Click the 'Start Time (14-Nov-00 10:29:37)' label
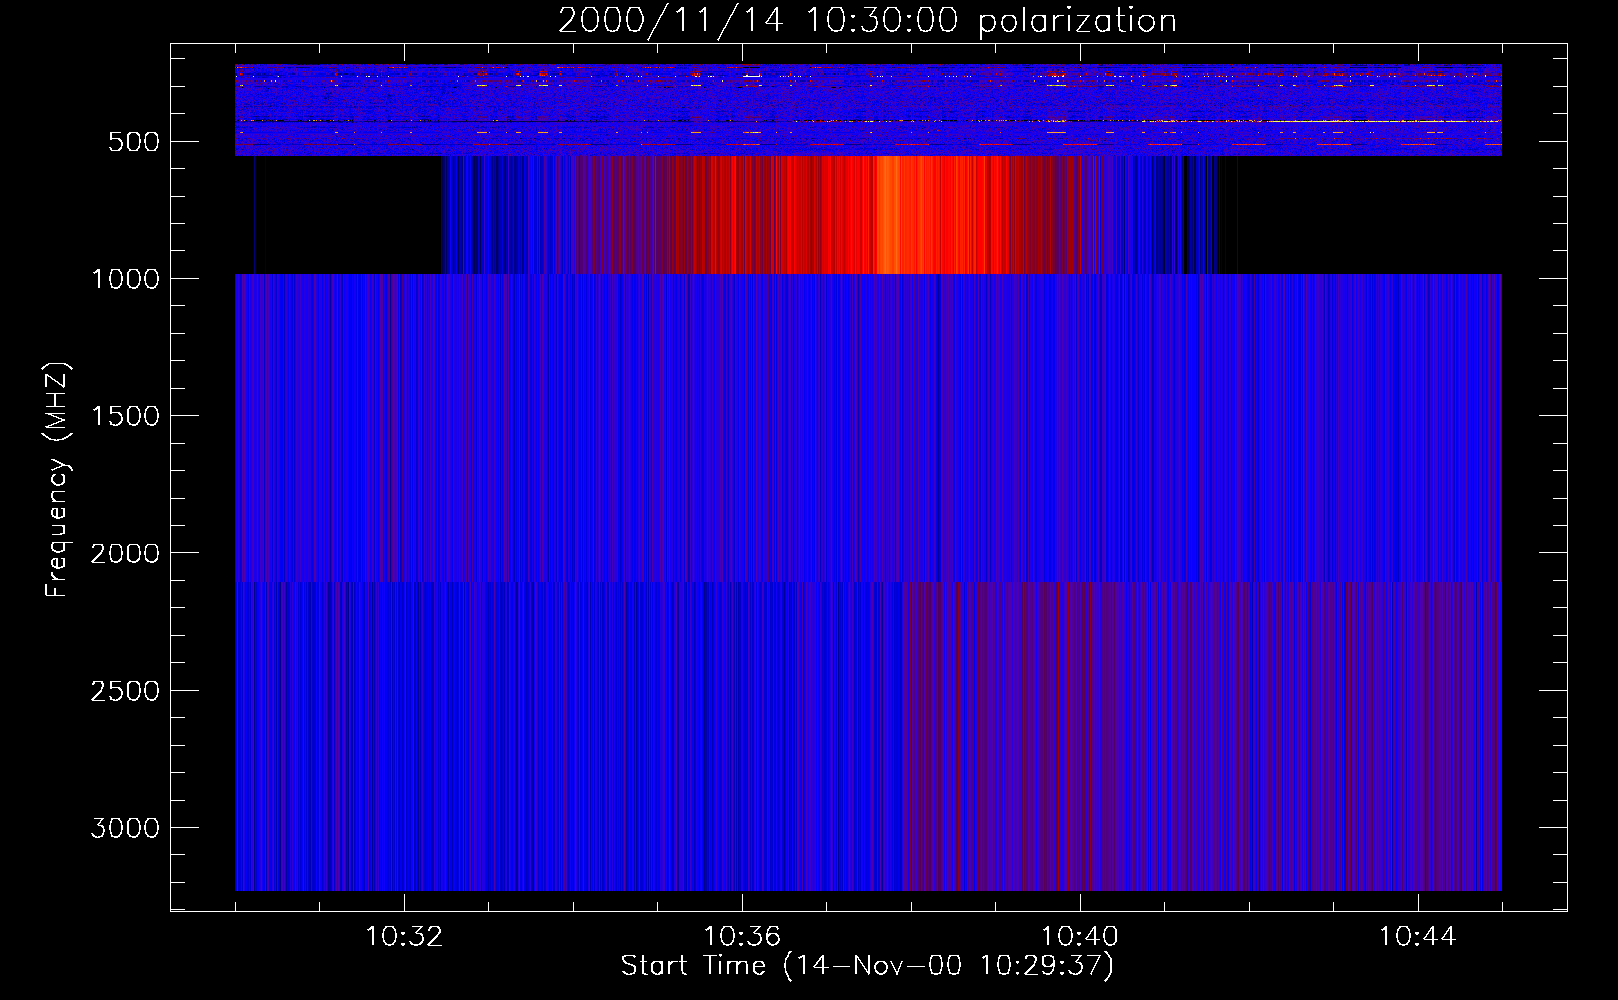This screenshot has width=1618, height=1000. coord(867,966)
